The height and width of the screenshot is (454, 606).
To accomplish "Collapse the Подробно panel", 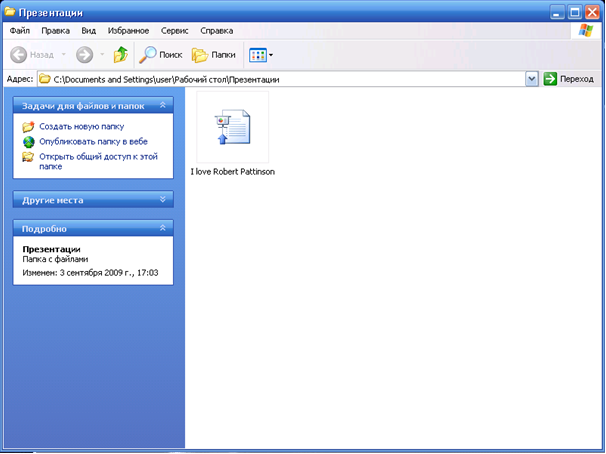I will [163, 228].
